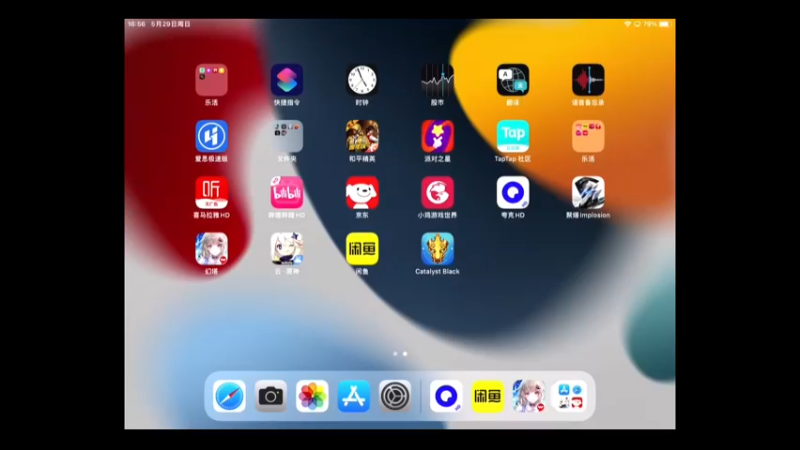This screenshot has height=450, width=800.
Task: Open App Library in the dock
Action: [570, 396]
